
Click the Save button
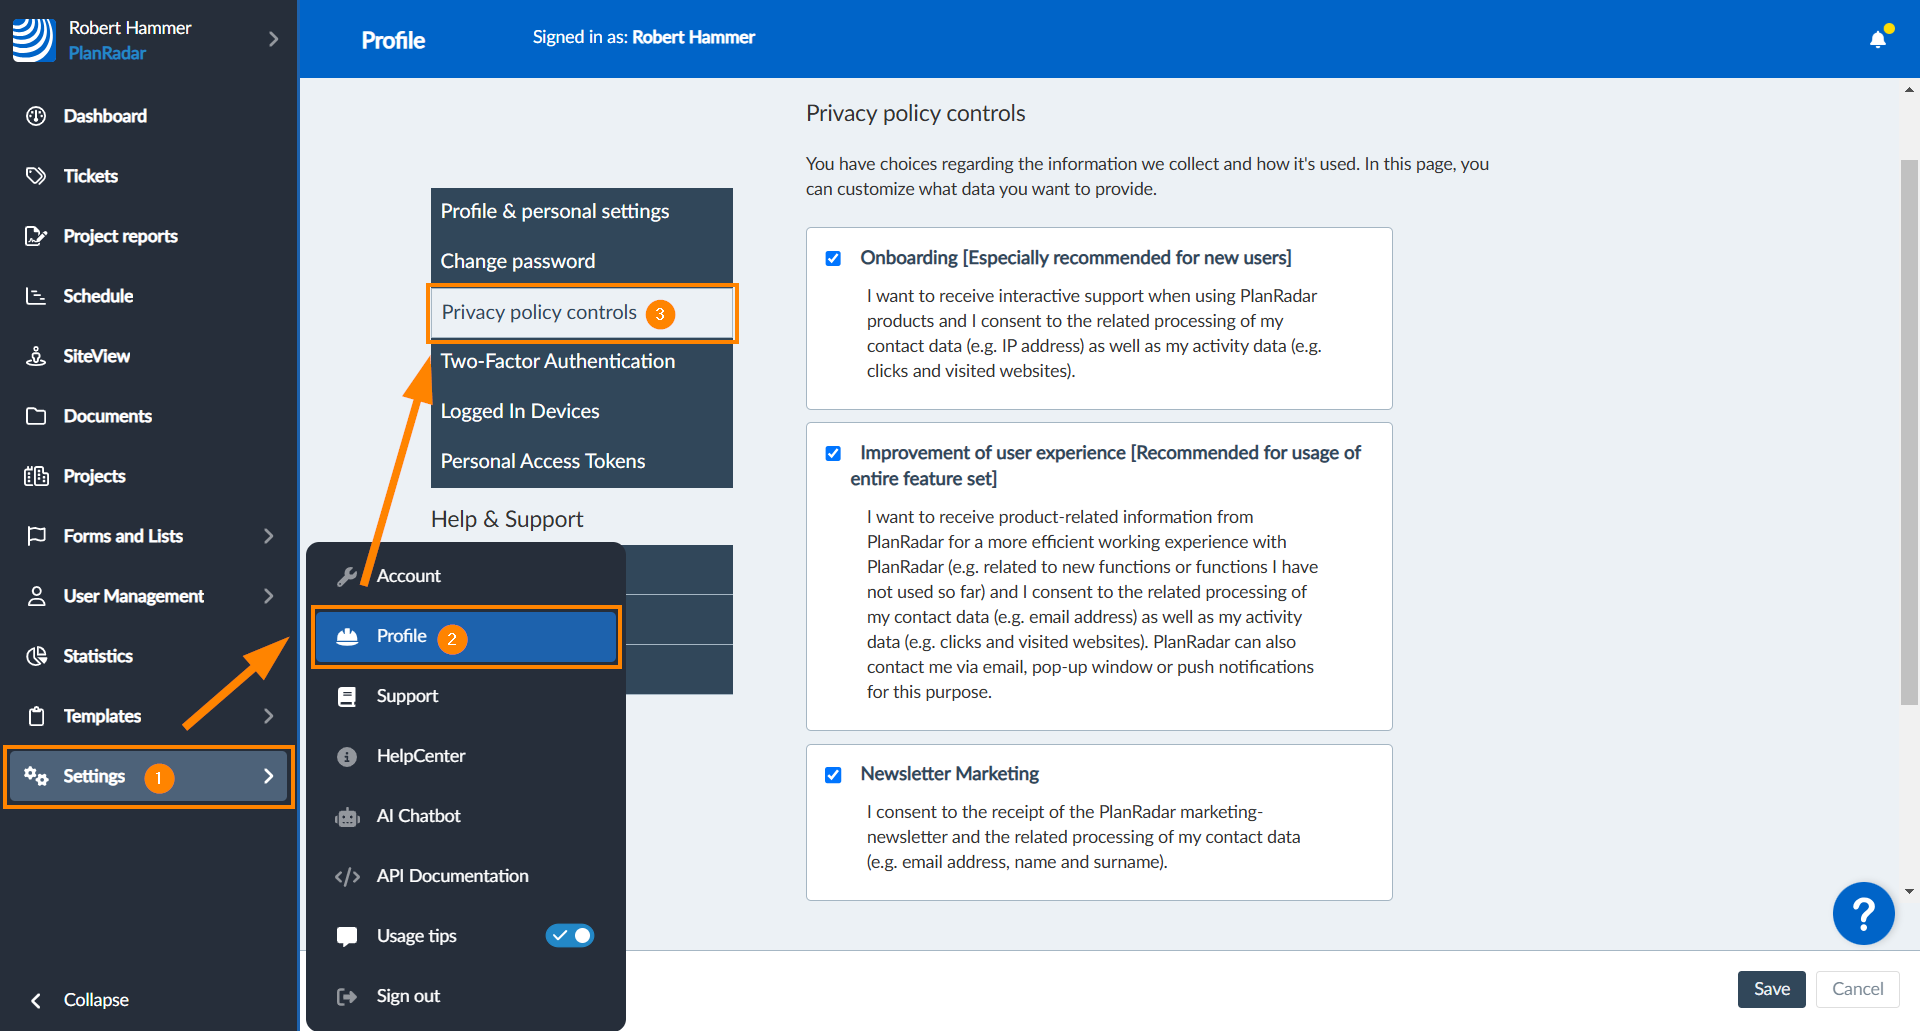[x=1771, y=989]
